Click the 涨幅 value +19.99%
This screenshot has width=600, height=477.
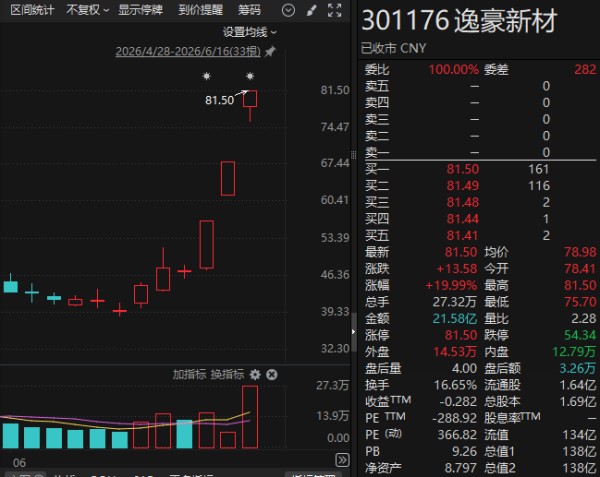tap(451, 285)
